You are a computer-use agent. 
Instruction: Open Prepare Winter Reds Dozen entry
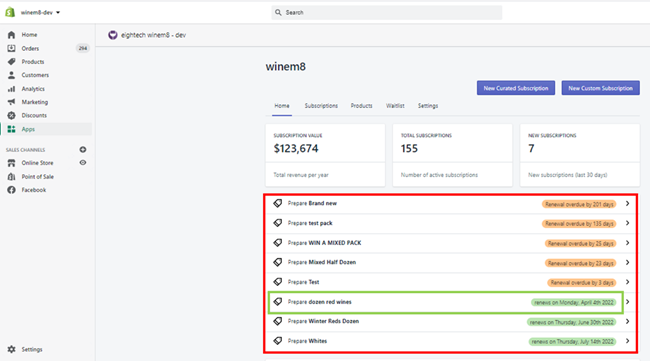(451, 321)
